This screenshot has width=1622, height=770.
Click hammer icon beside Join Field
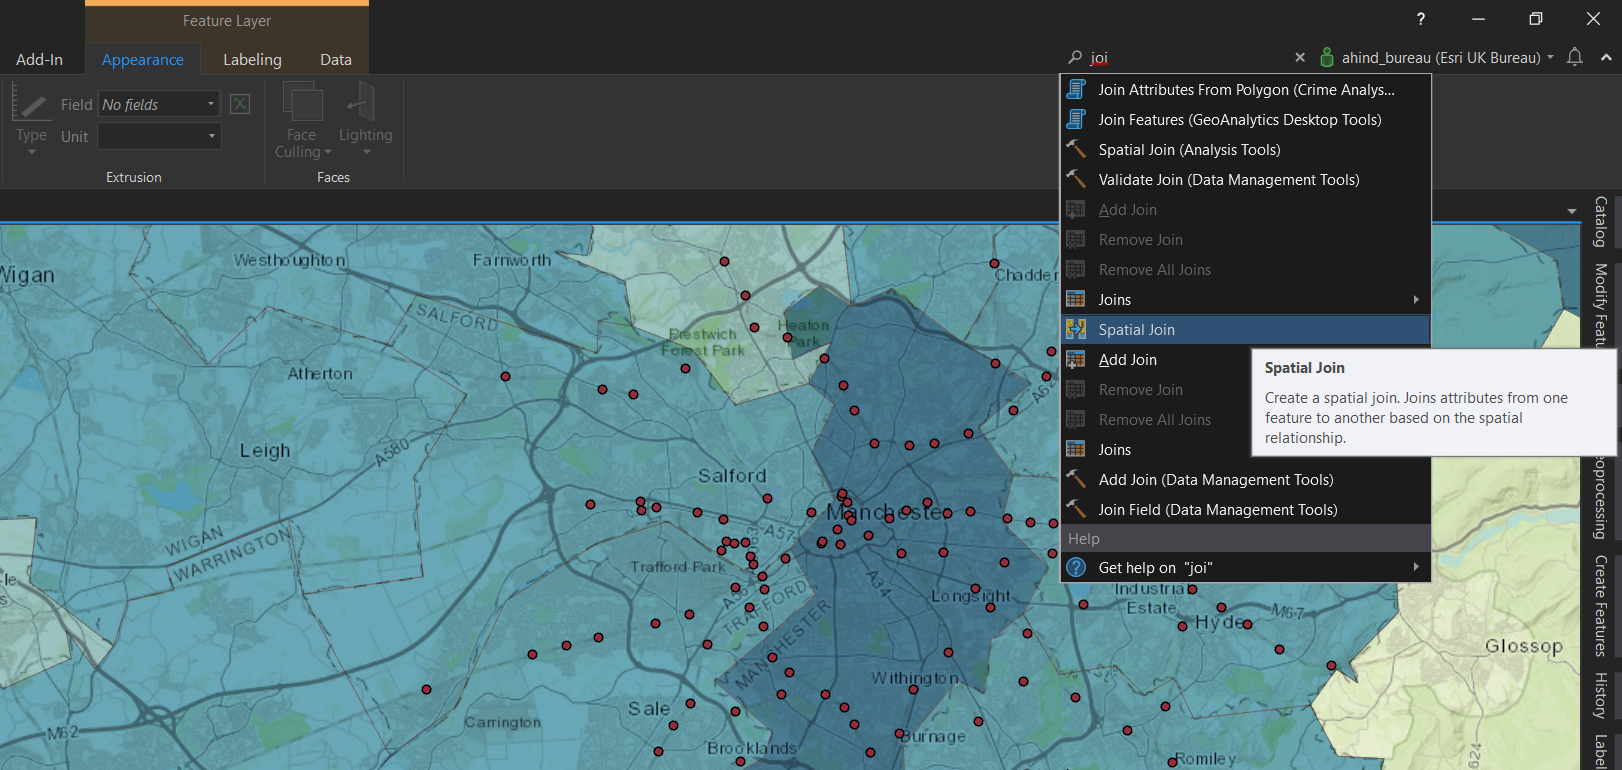(x=1076, y=509)
